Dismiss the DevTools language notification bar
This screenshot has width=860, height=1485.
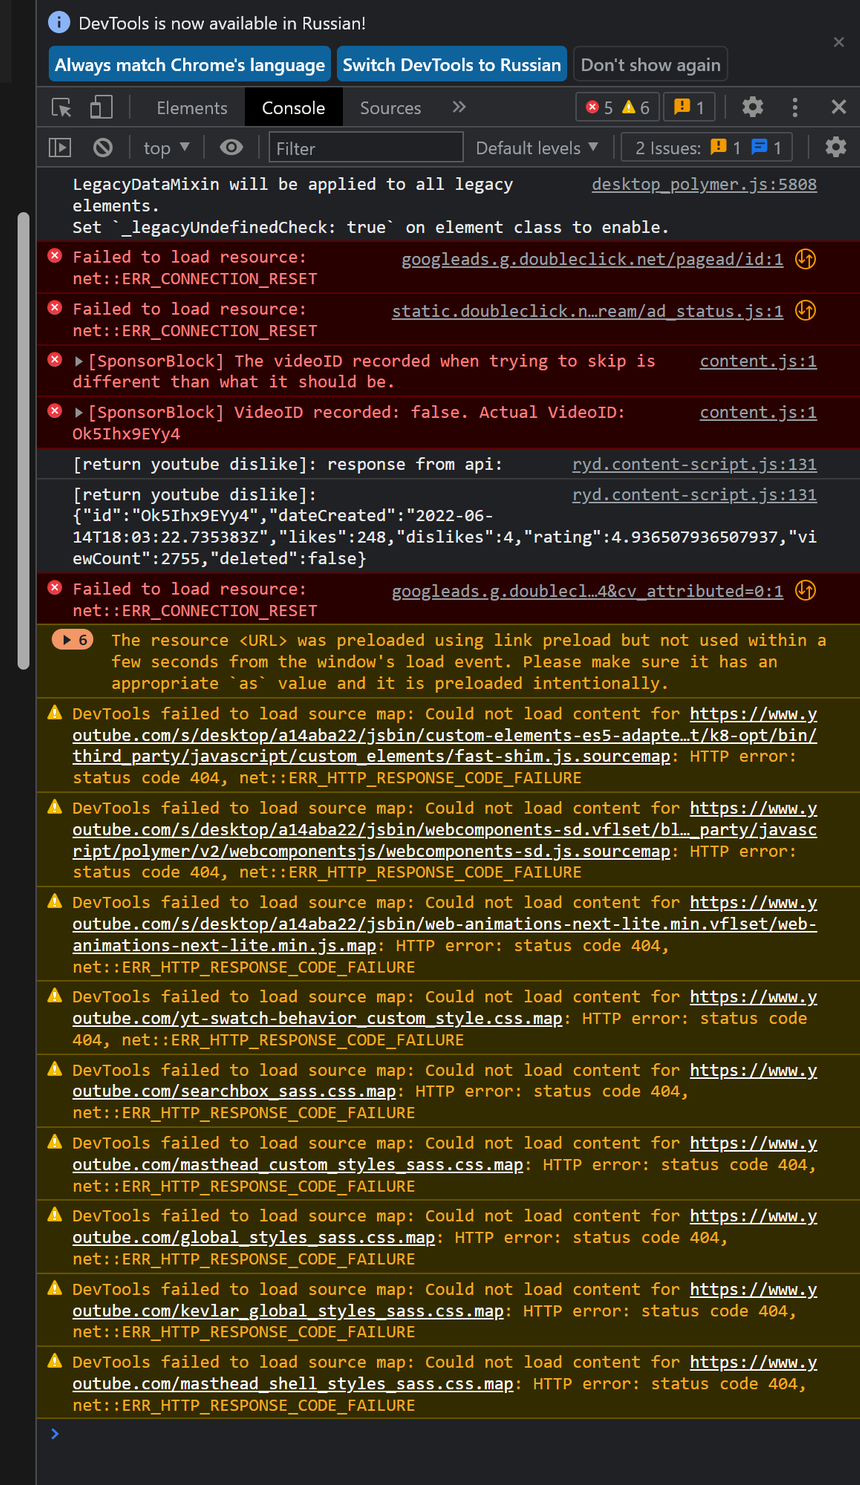coord(838,42)
